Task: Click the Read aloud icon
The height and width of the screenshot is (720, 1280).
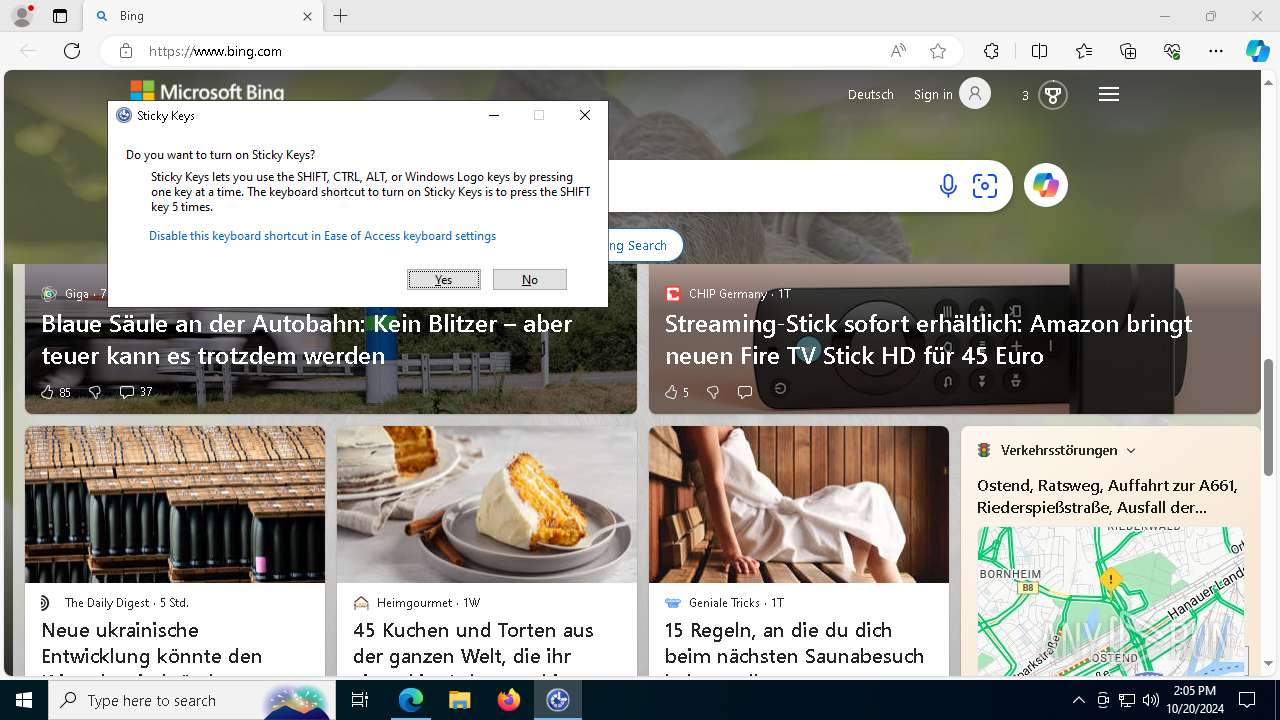Action: pos(898,51)
